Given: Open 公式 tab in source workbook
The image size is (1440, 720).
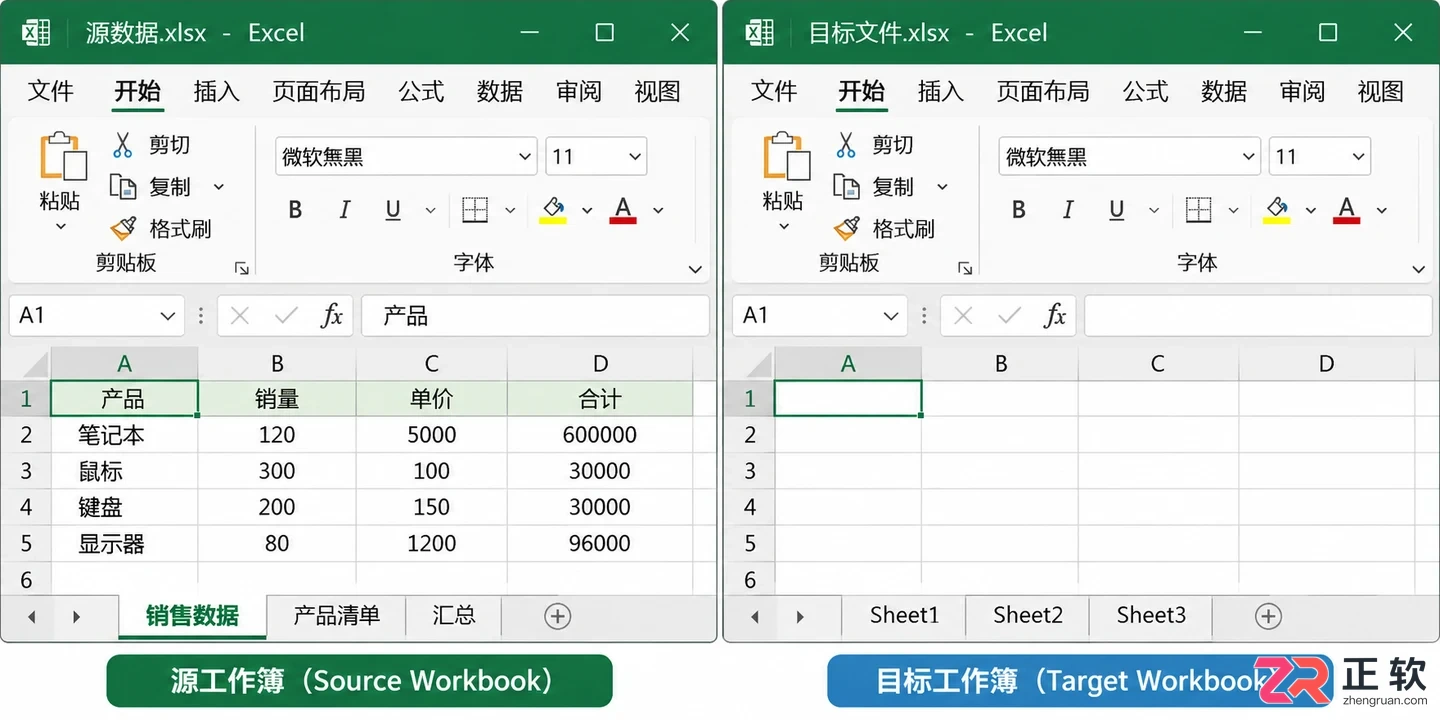Looking at the screenshot, I should coord(421,91).
